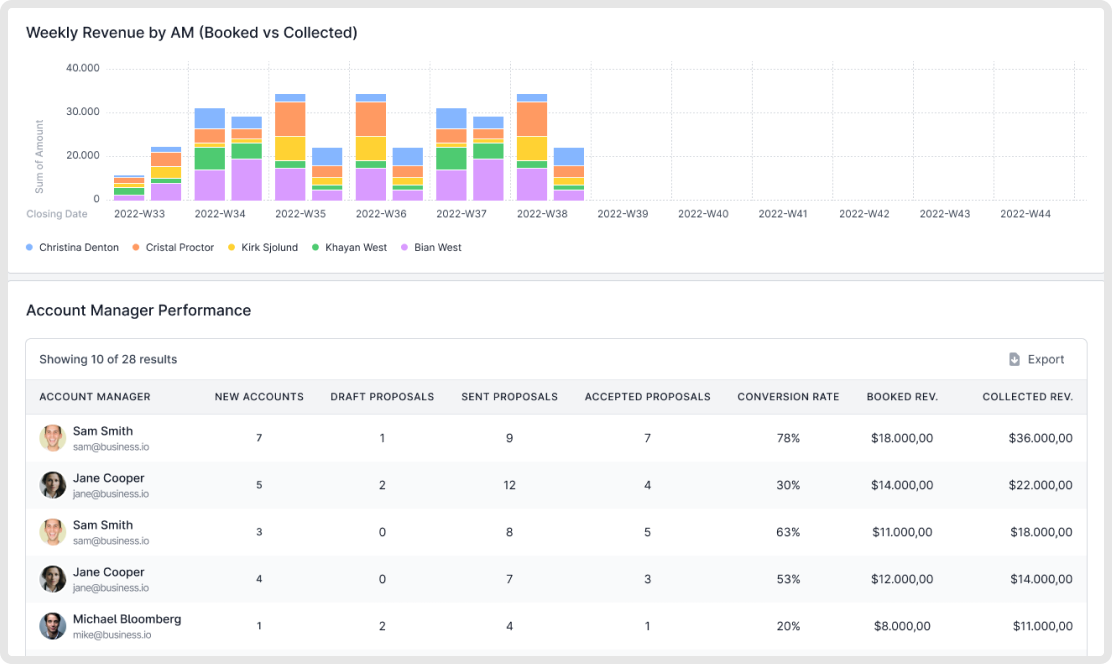1112x664 pixels.
Task: Click the 2022-W41 axis label
Action: 784,214
